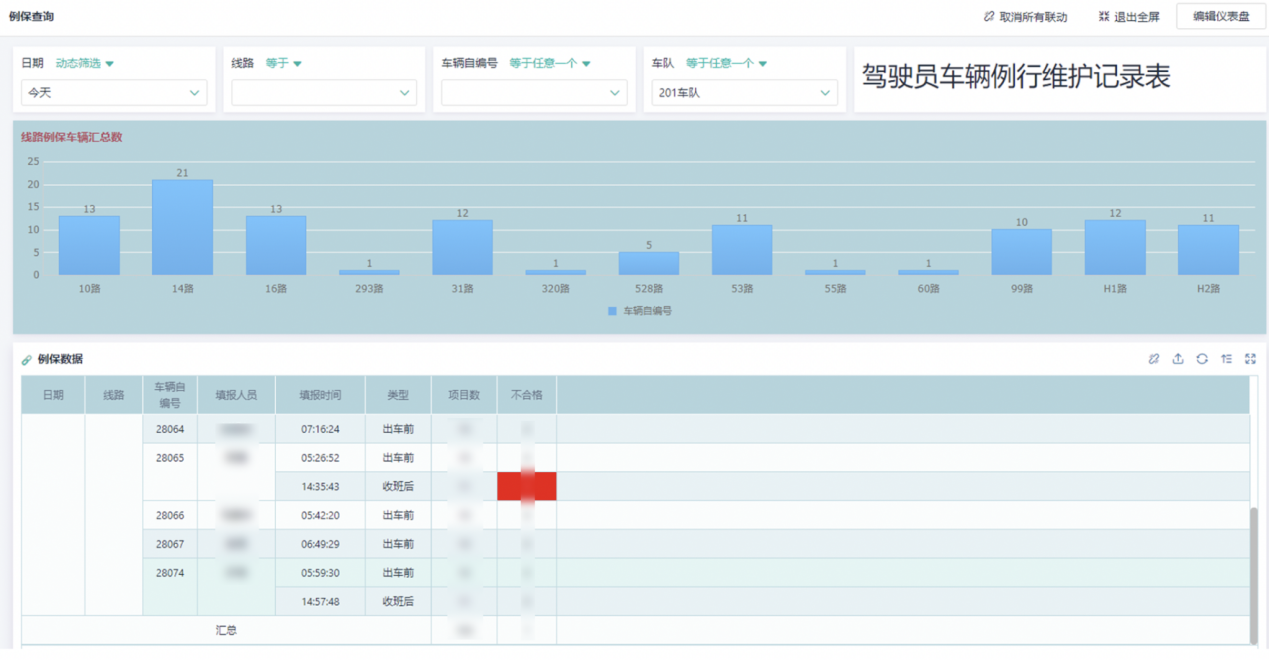Select vehicle number 28064 cell
1269x660 pixels.
point(170,429)
